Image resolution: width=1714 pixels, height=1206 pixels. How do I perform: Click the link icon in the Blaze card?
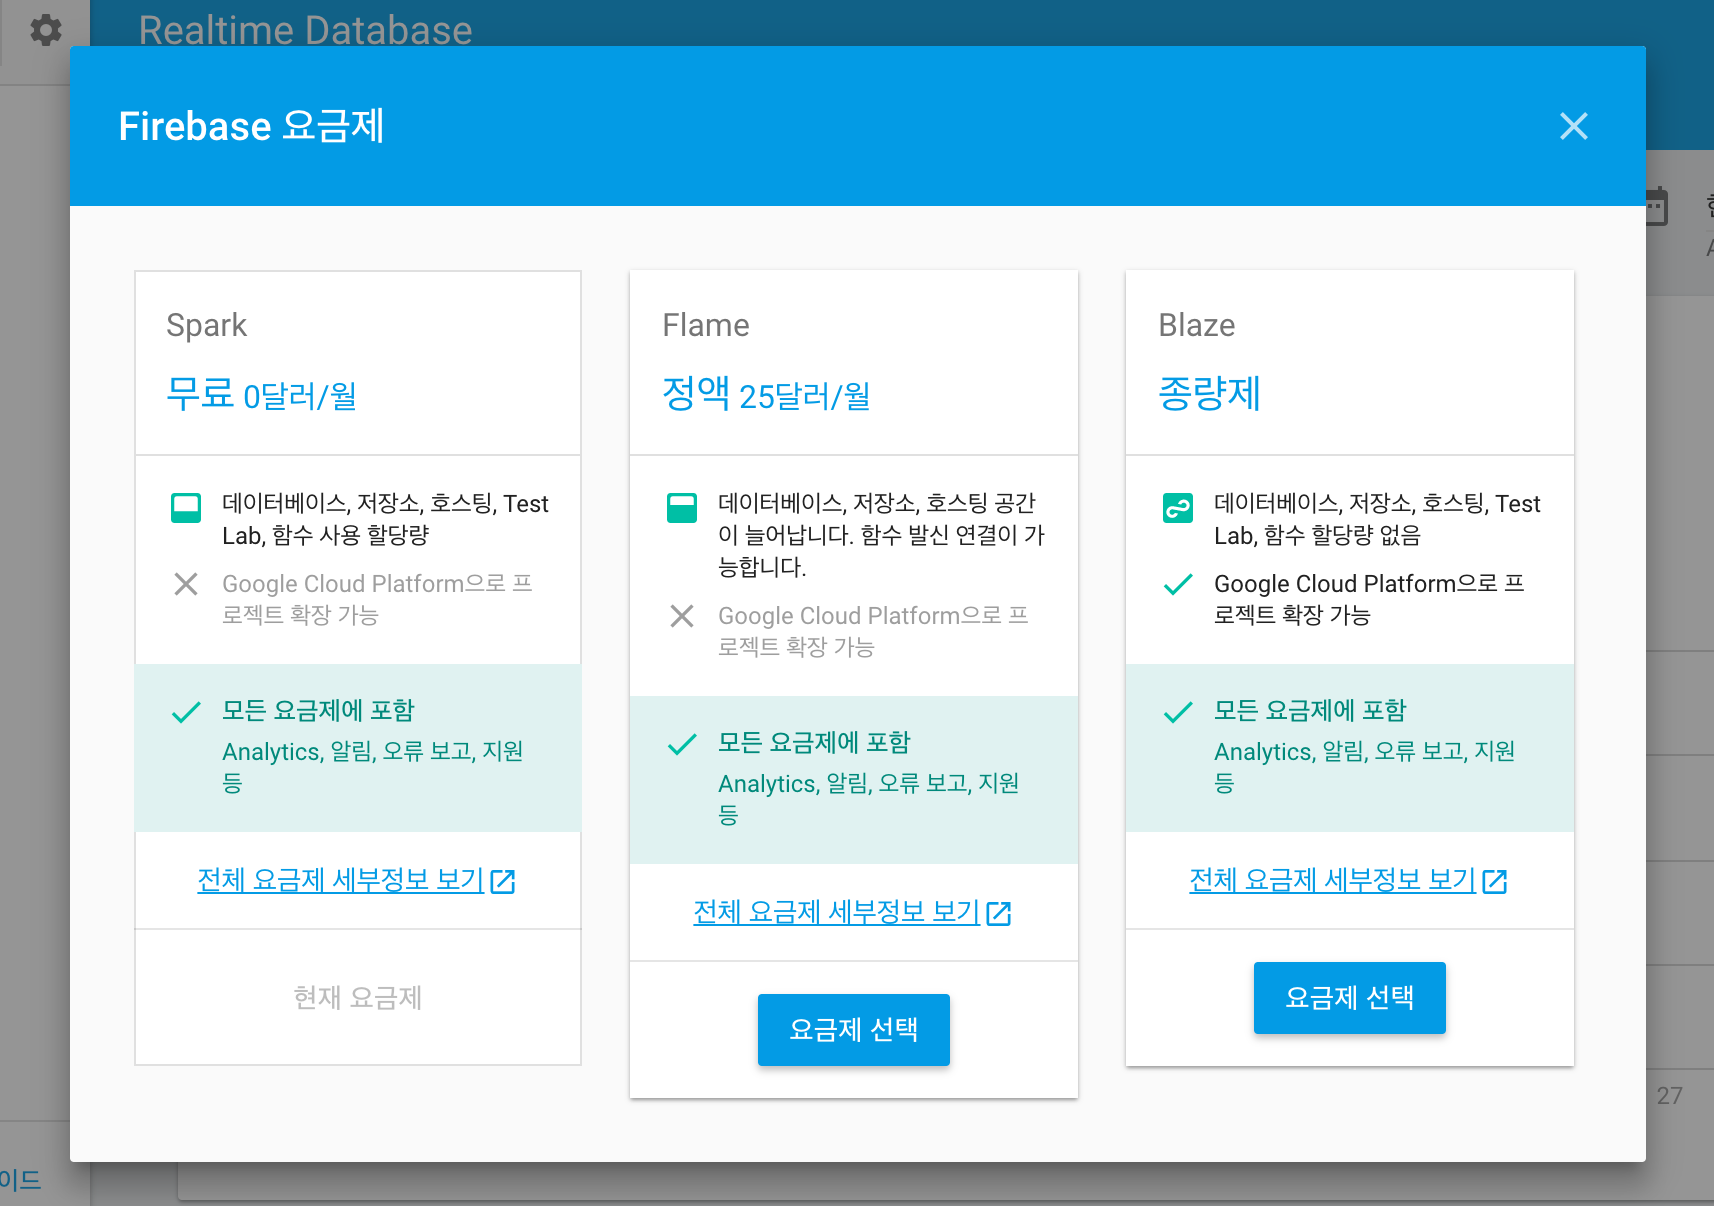point(1178,508)
